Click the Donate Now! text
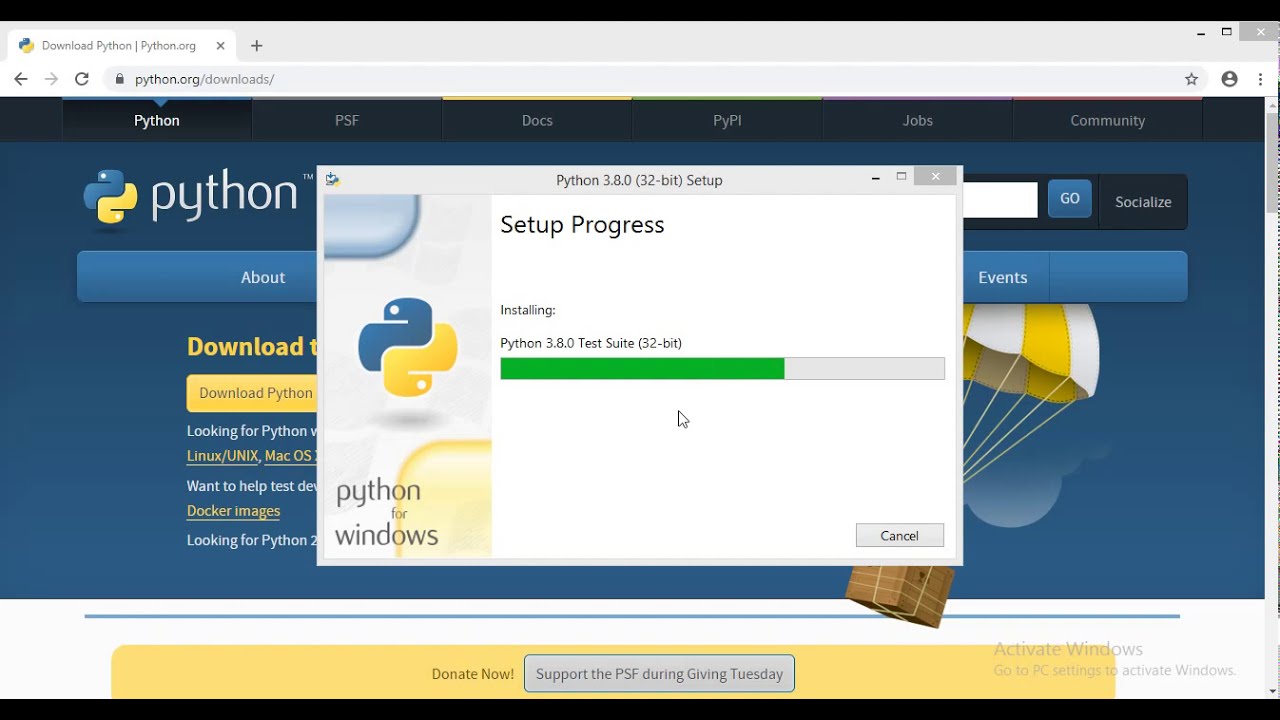 pos(473,674)
